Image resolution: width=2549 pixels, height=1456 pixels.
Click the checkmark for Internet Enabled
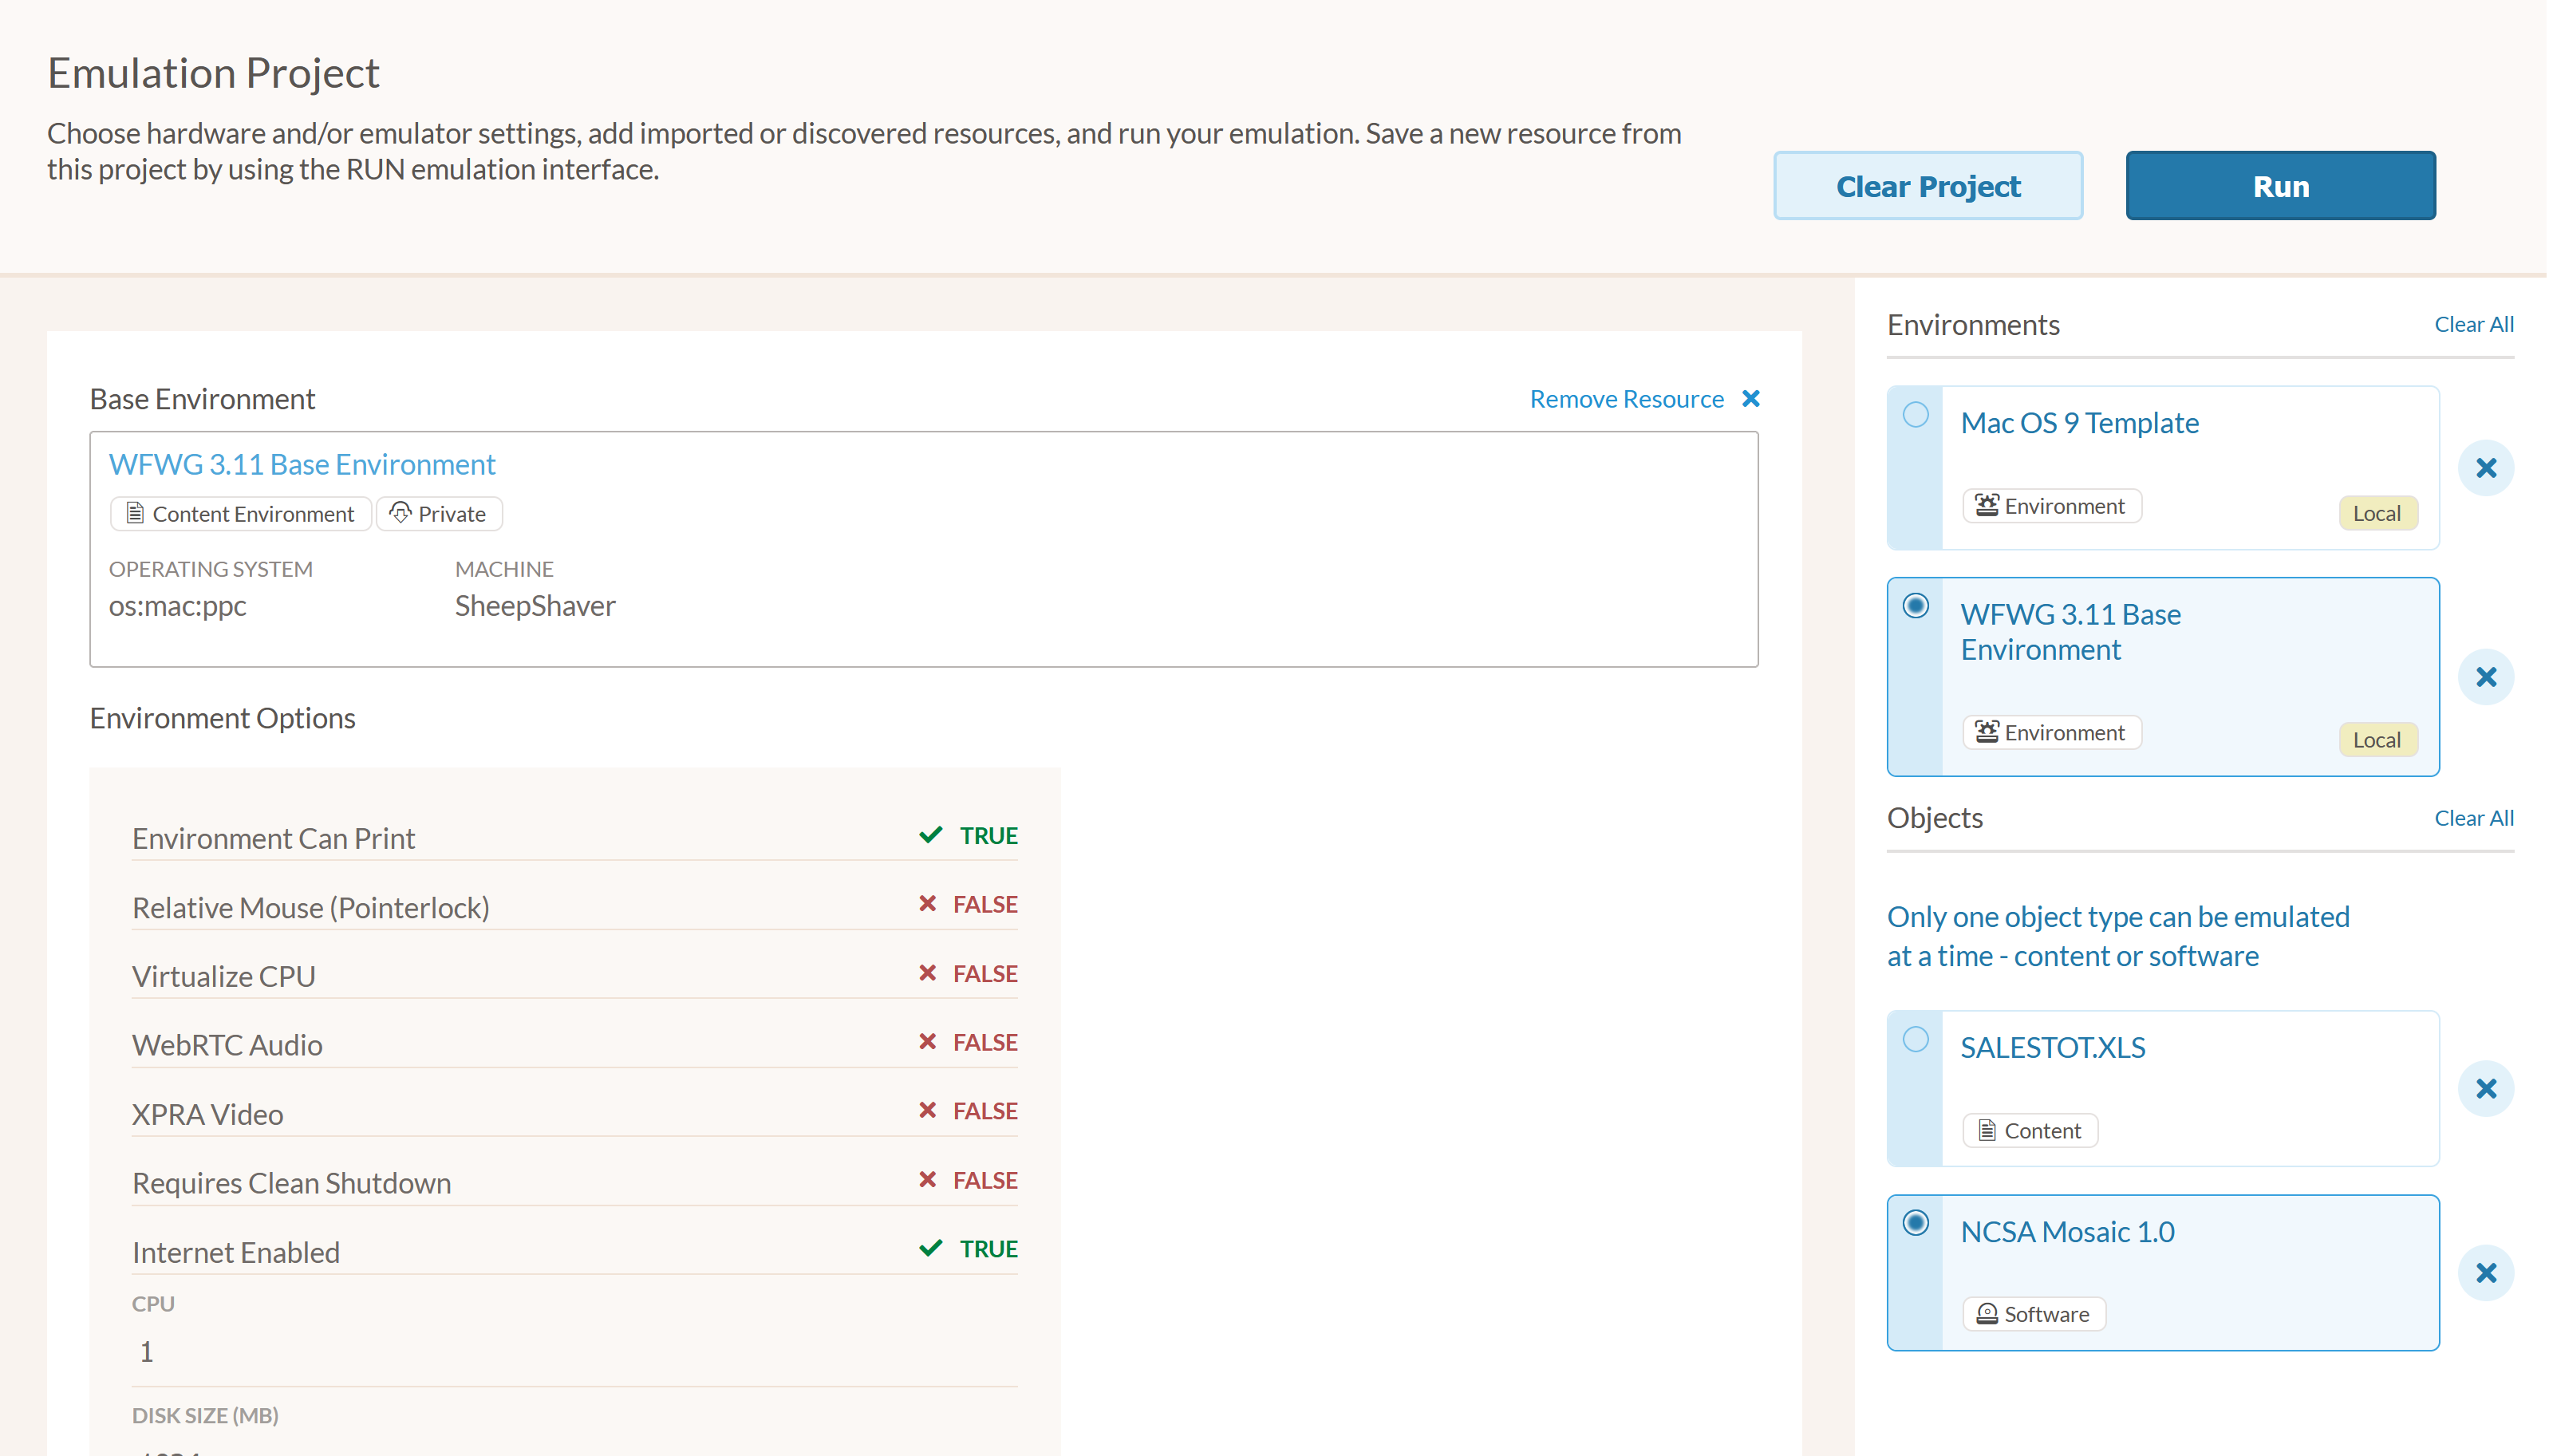tap(930, 1249)
